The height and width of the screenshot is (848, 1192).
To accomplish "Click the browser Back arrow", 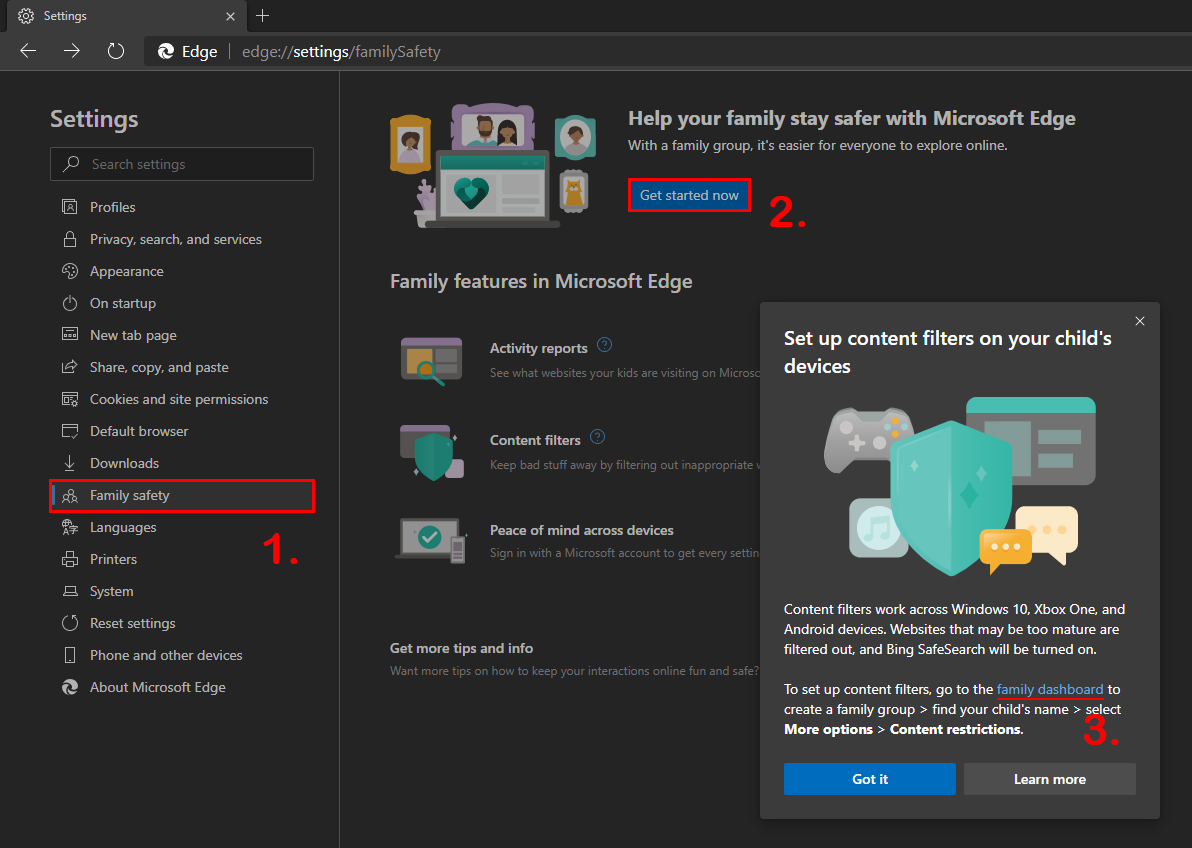I will click(x=28, y=51).
